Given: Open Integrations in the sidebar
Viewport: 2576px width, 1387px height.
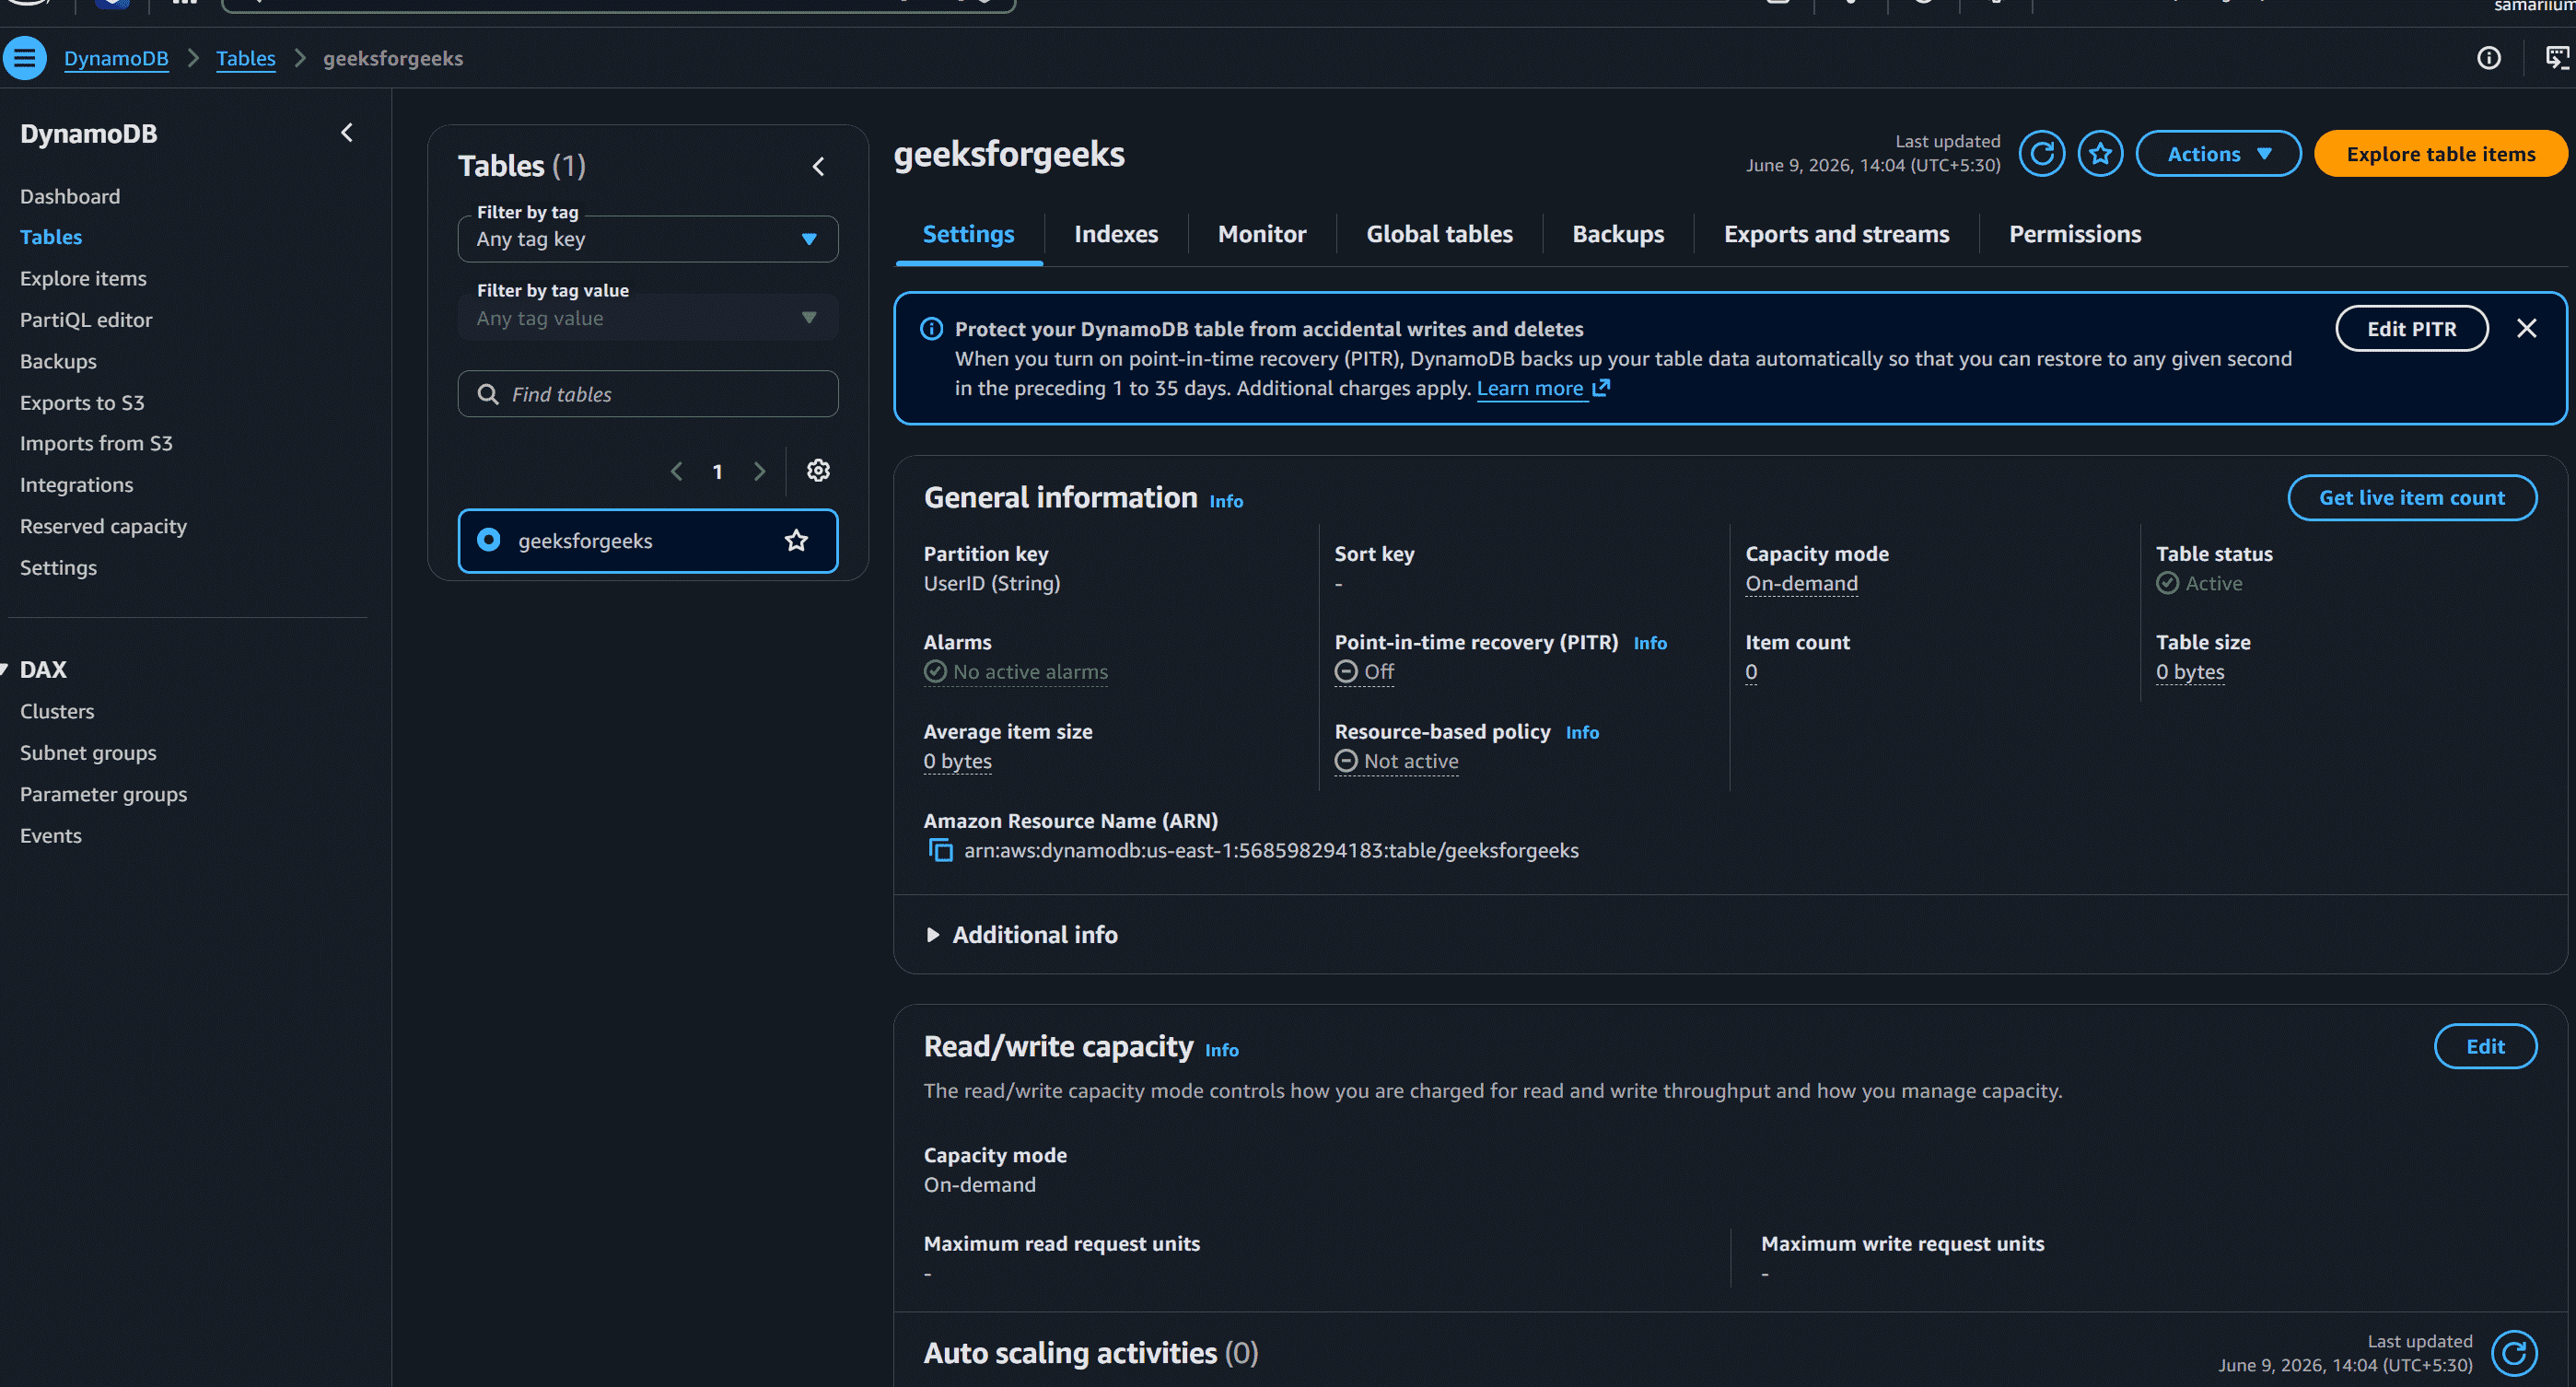Looking at the screenshot, I should tap(76, 485).
